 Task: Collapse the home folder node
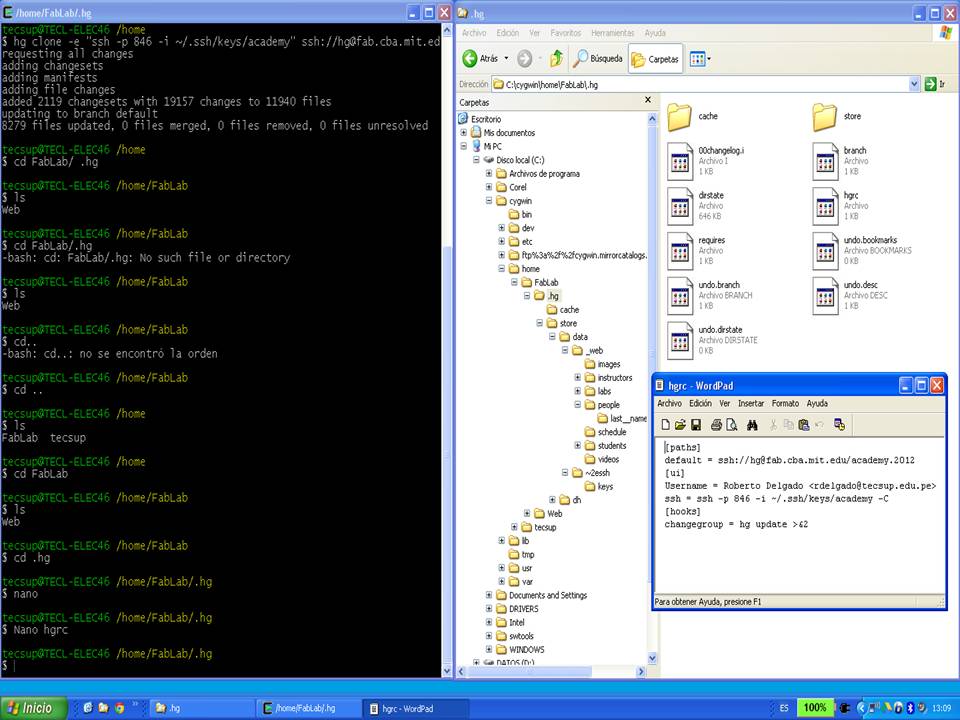[x=501, y=269]
